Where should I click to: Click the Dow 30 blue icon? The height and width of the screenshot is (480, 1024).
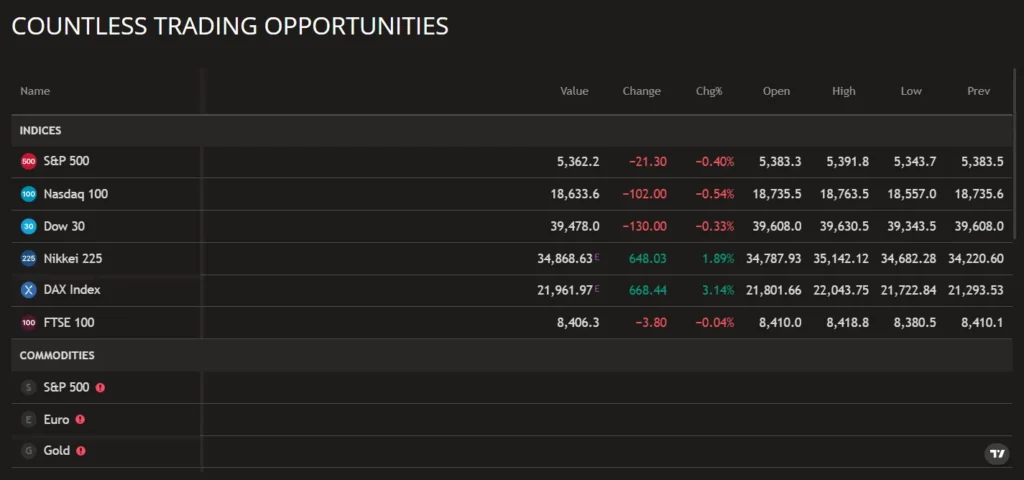click(x=28, y=226)
